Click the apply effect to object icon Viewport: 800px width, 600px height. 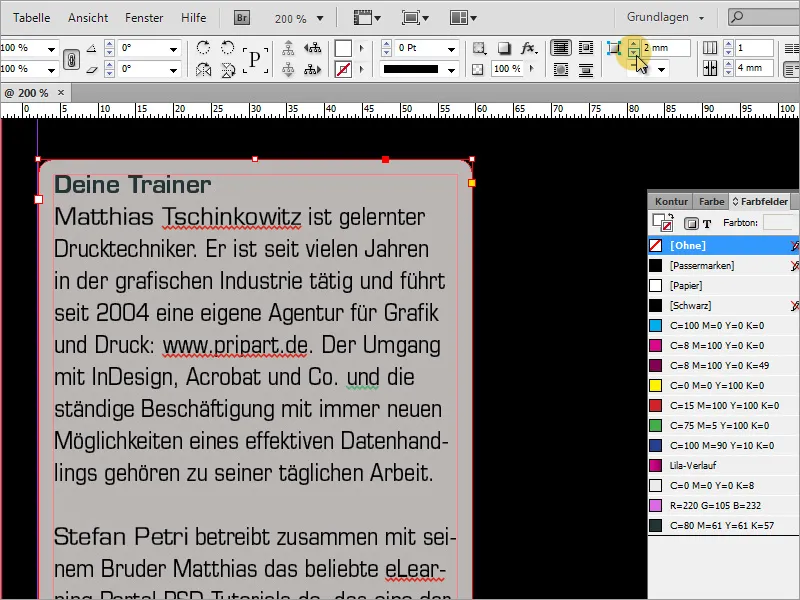[x=479, y=48]
